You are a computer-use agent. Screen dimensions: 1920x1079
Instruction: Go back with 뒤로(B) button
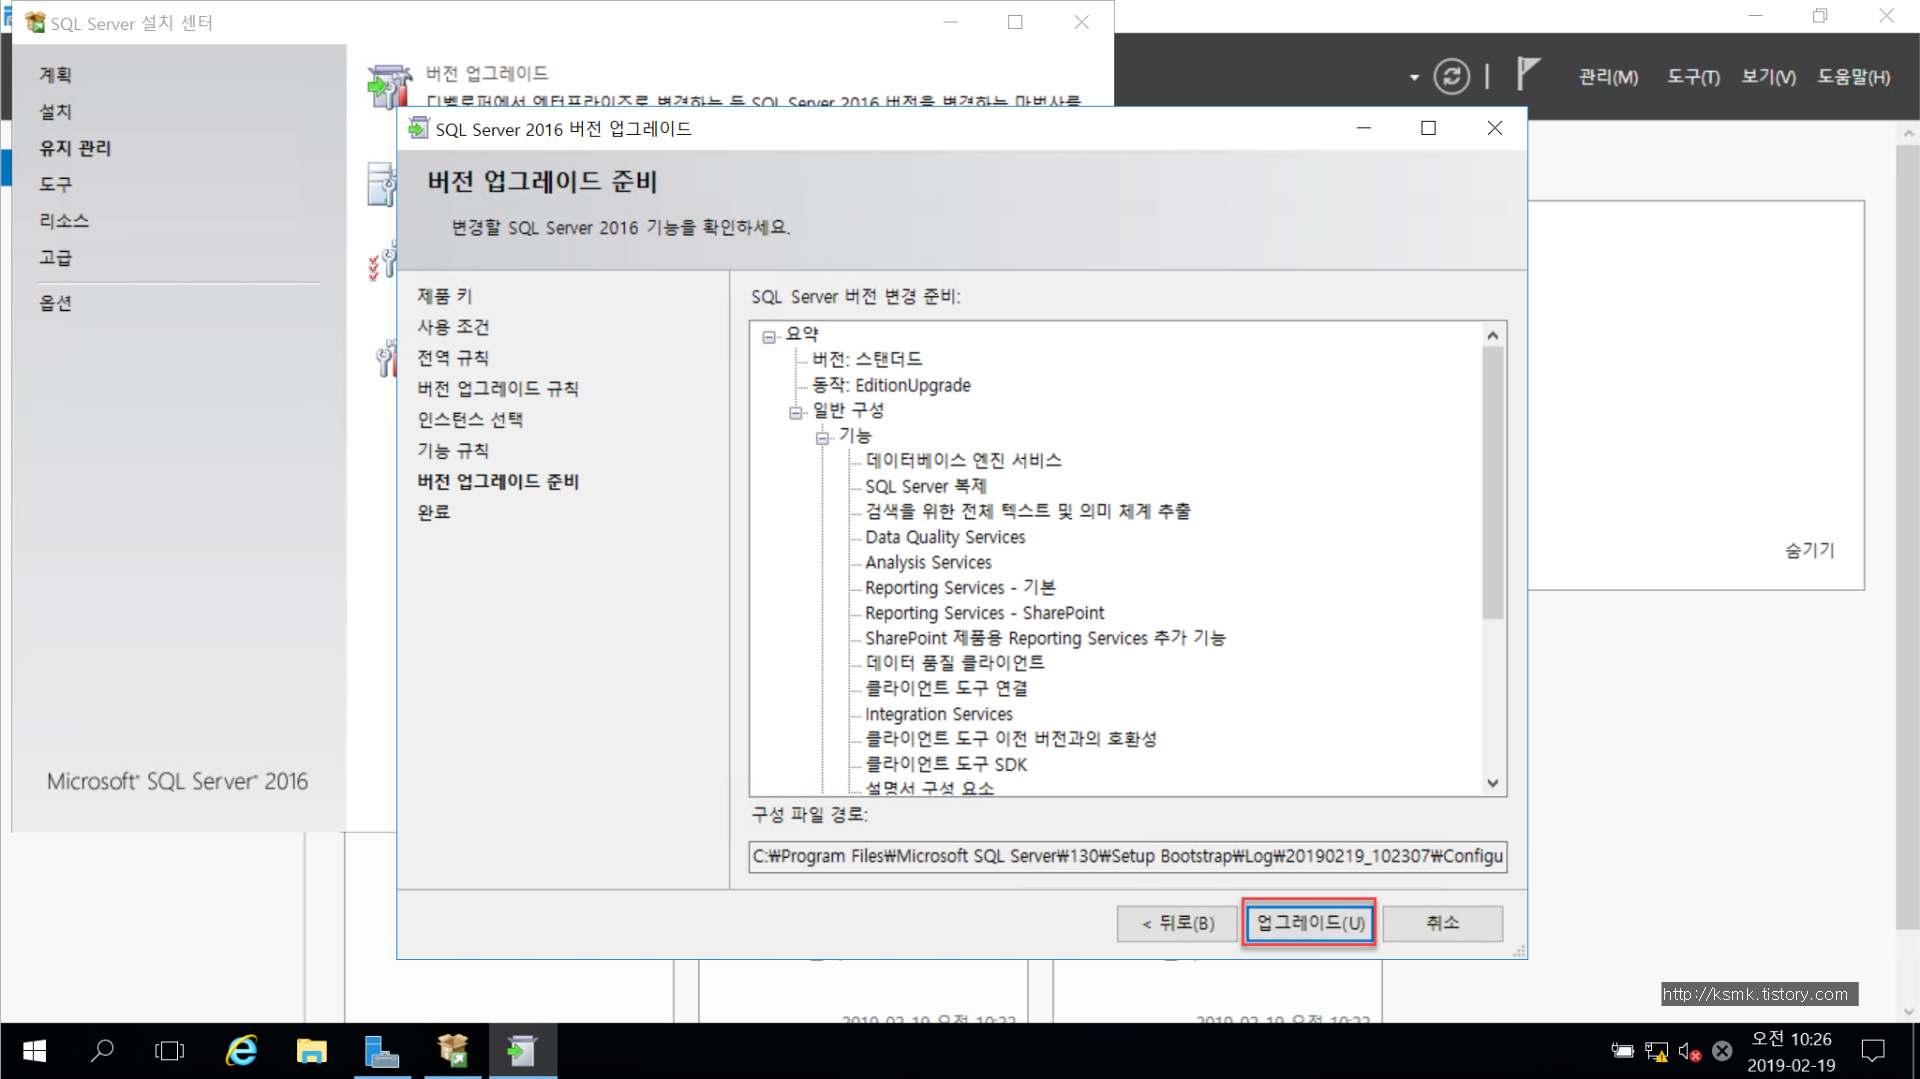coord(1178,923)
